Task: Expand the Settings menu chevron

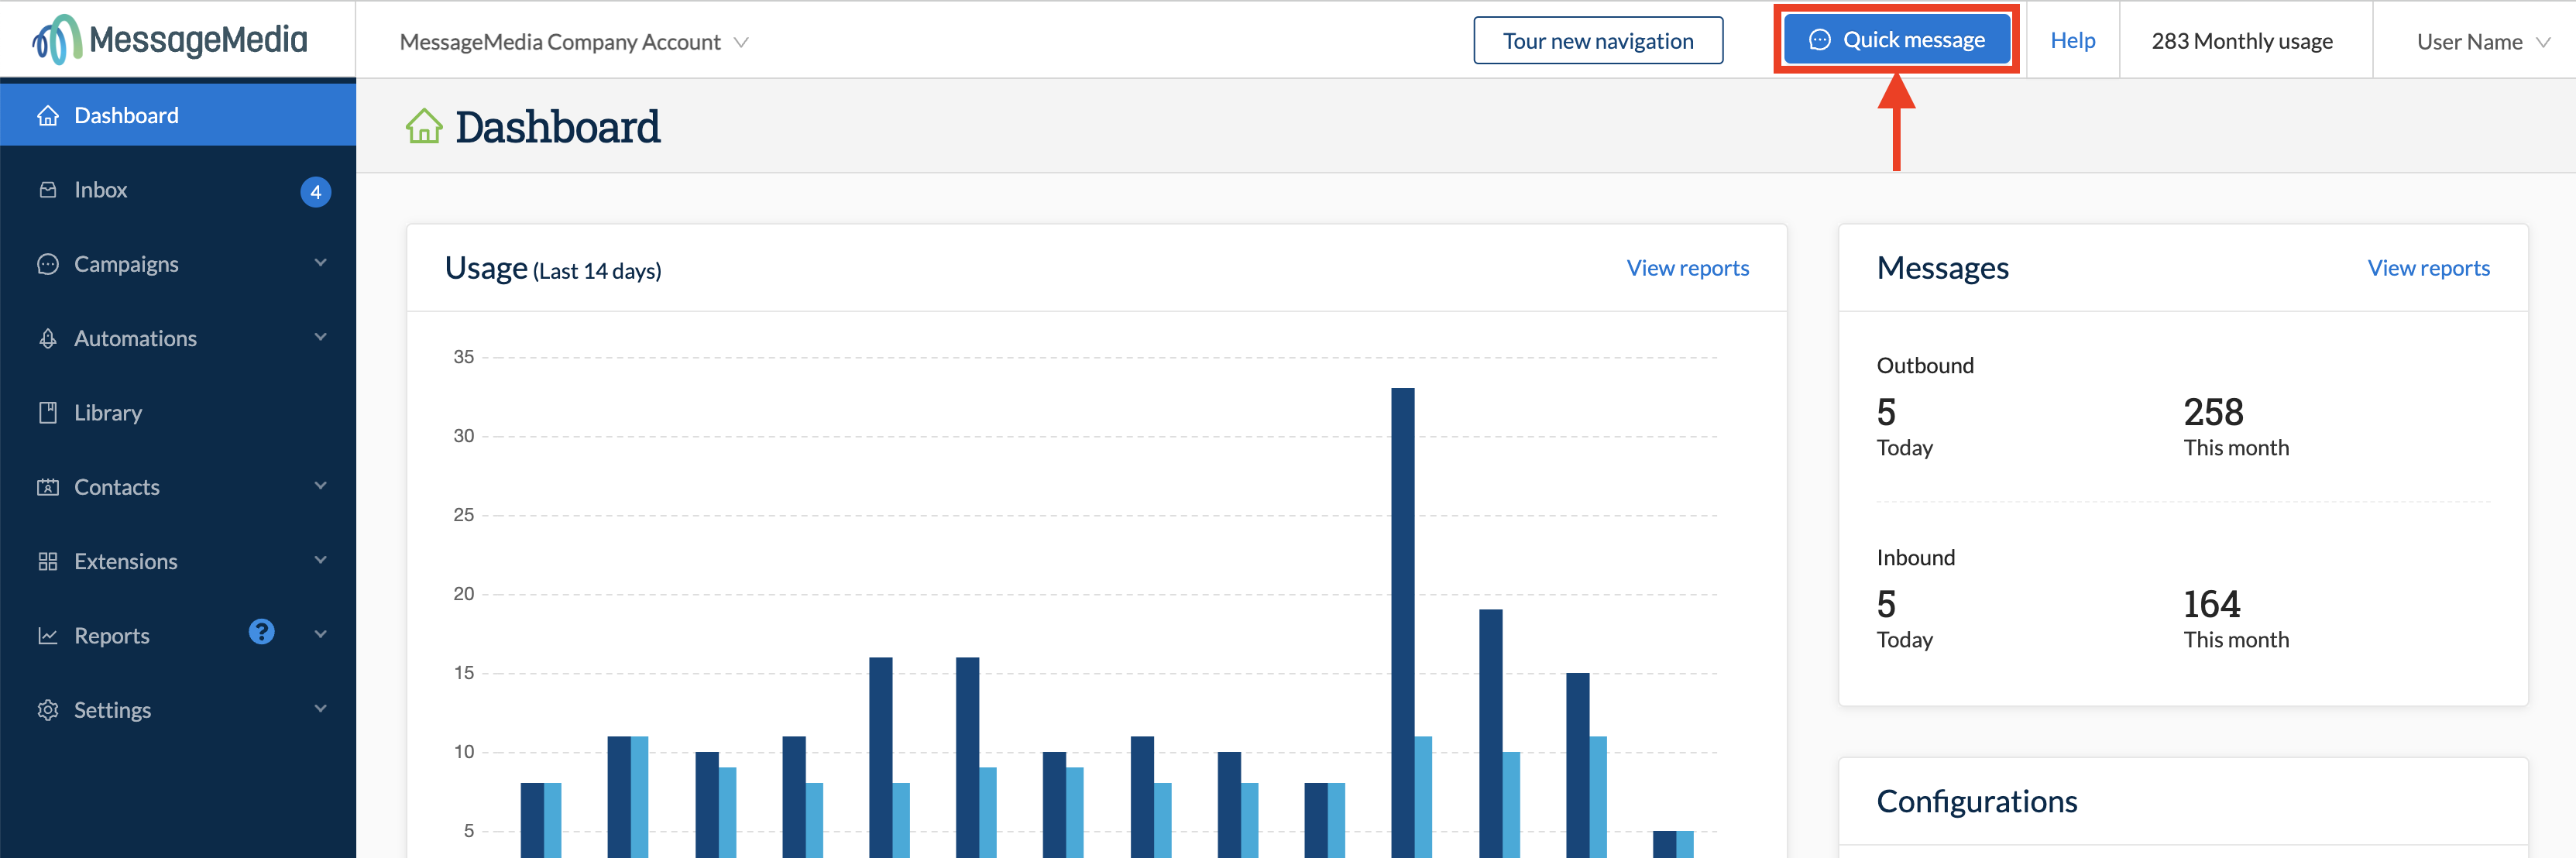Action: tap(321, 709)
